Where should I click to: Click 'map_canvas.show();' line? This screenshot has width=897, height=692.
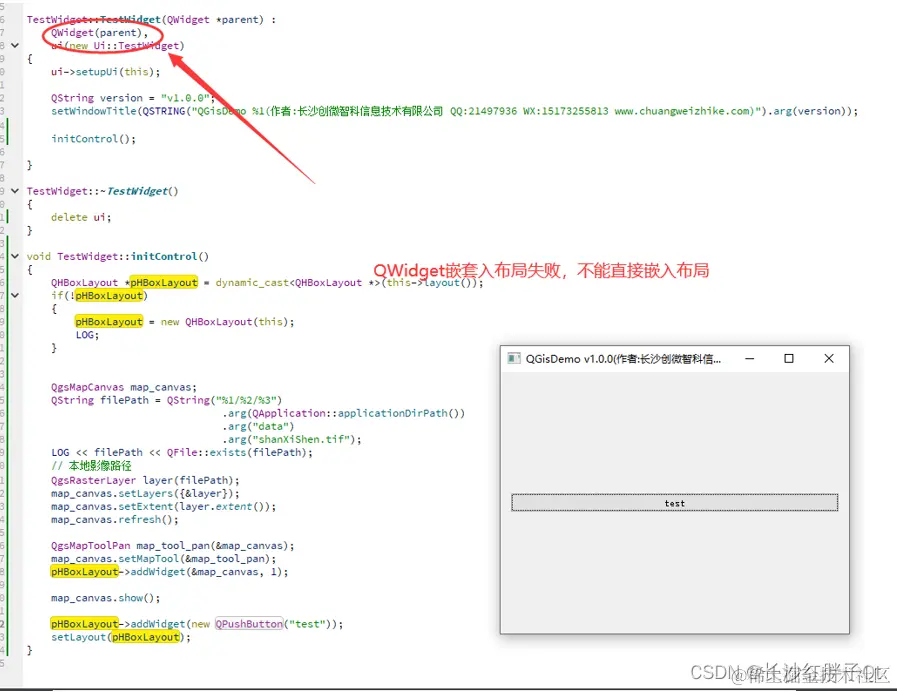point(105,598)
